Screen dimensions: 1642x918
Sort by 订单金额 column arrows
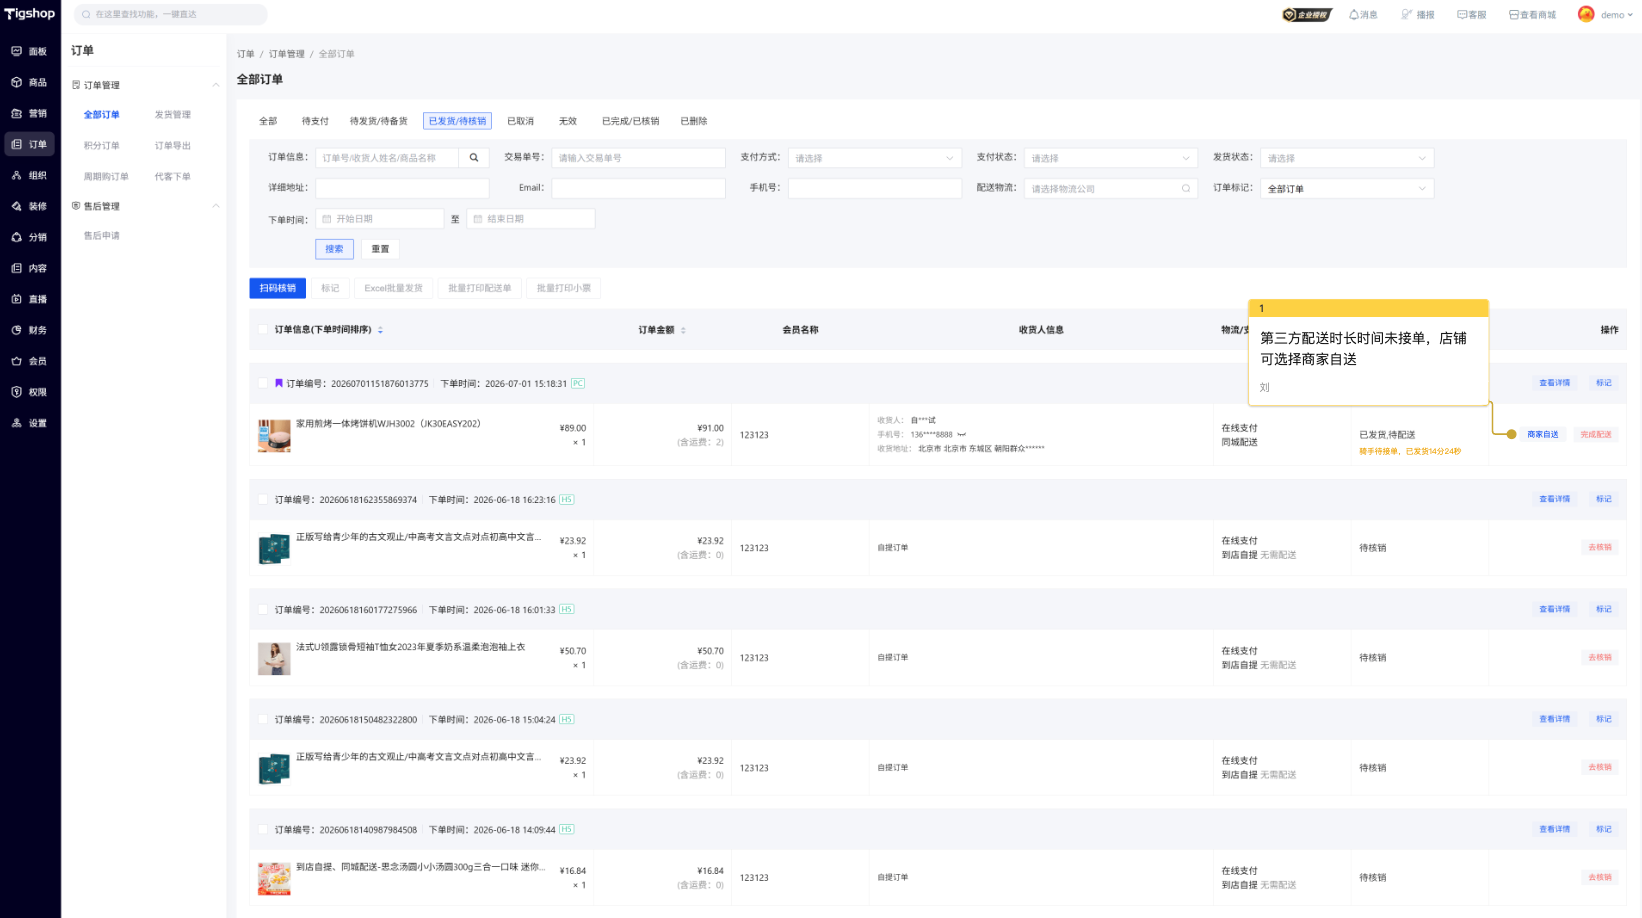click(683, 330)
